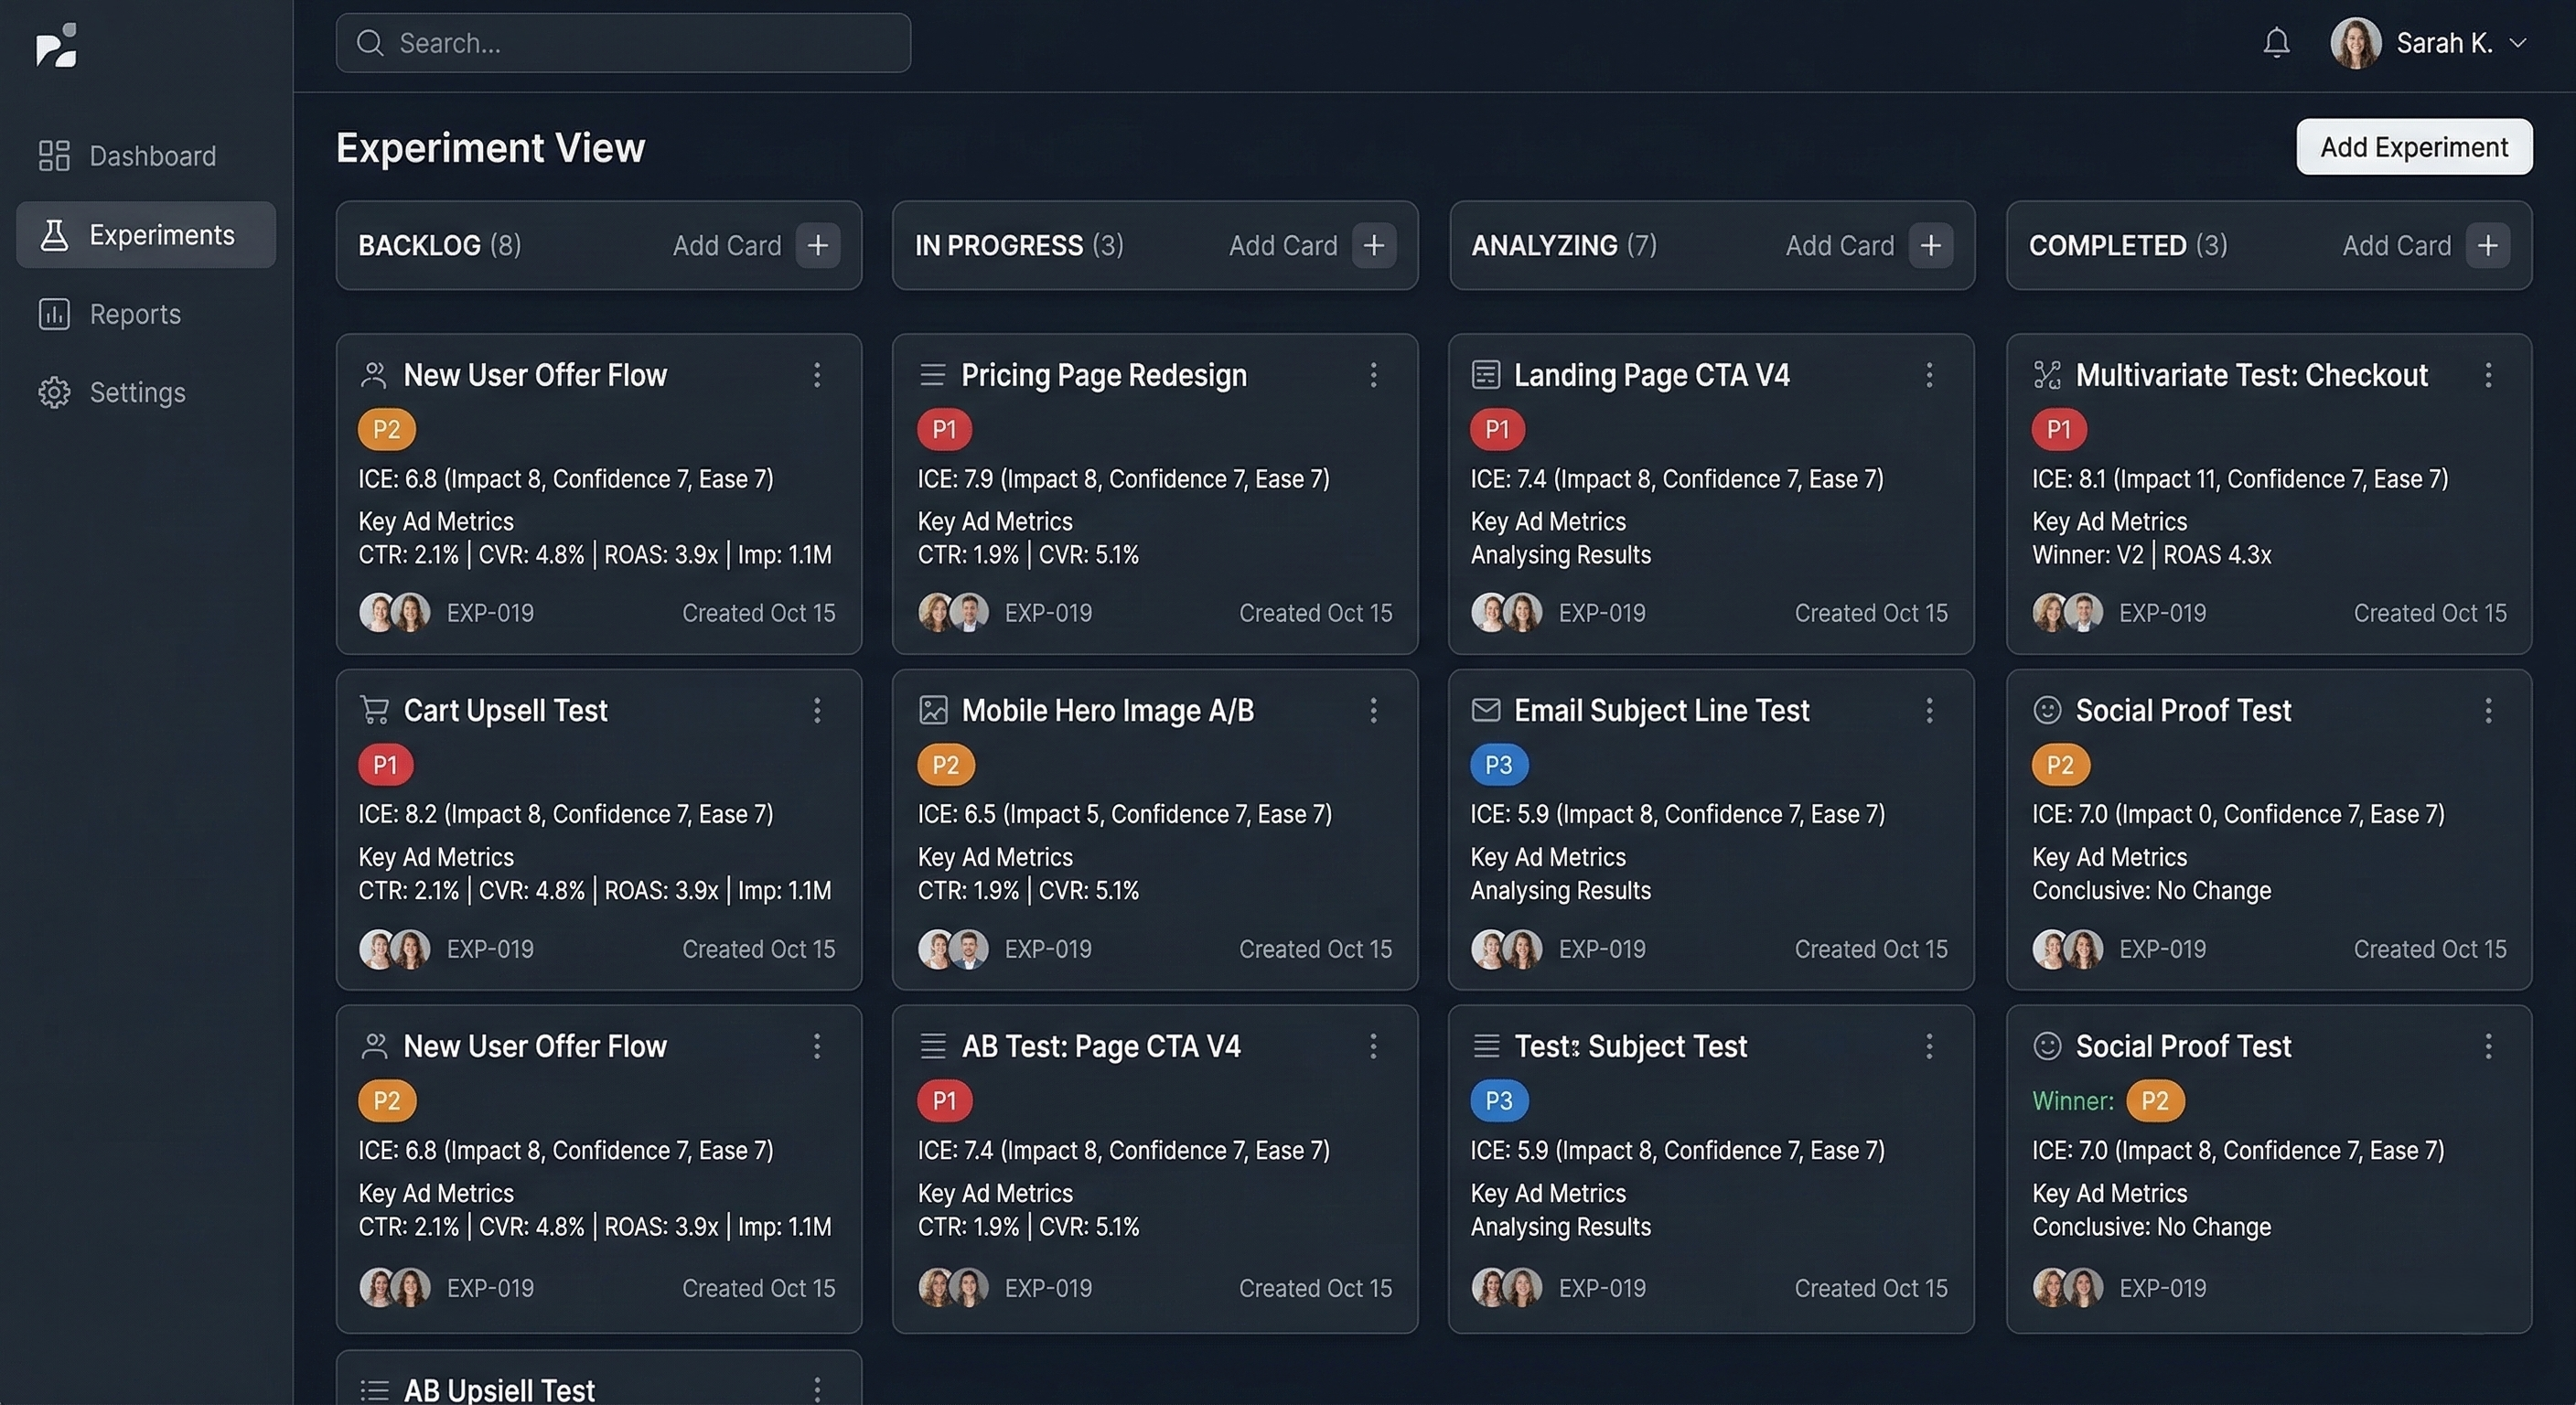
Task: Add a card to the Backlog column
Action: 818,245
